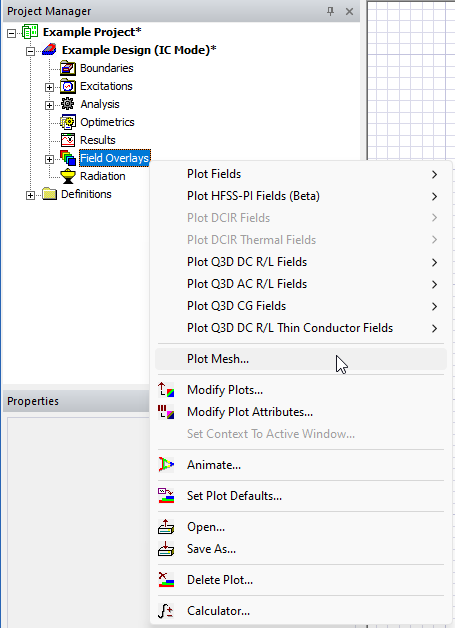Open Plot Fields submenu arrow

tap(435, 174)
